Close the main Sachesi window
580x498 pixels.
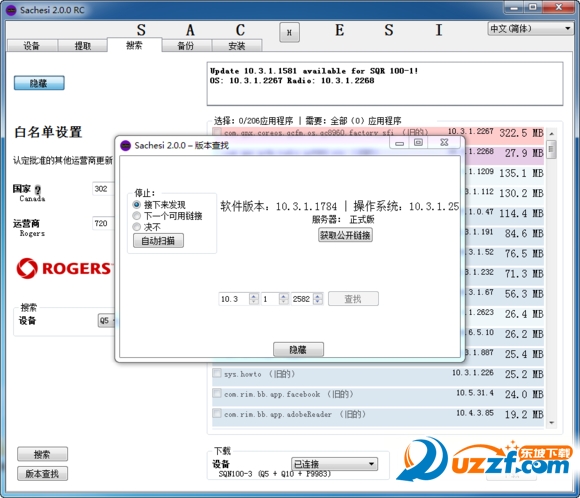coord(559,7)
